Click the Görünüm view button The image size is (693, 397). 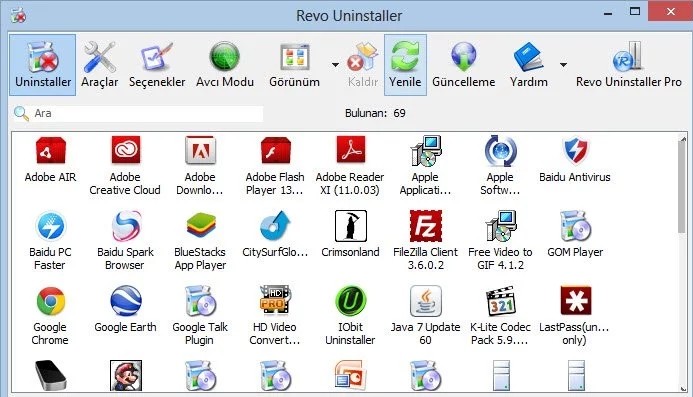[x=294, y=65]
